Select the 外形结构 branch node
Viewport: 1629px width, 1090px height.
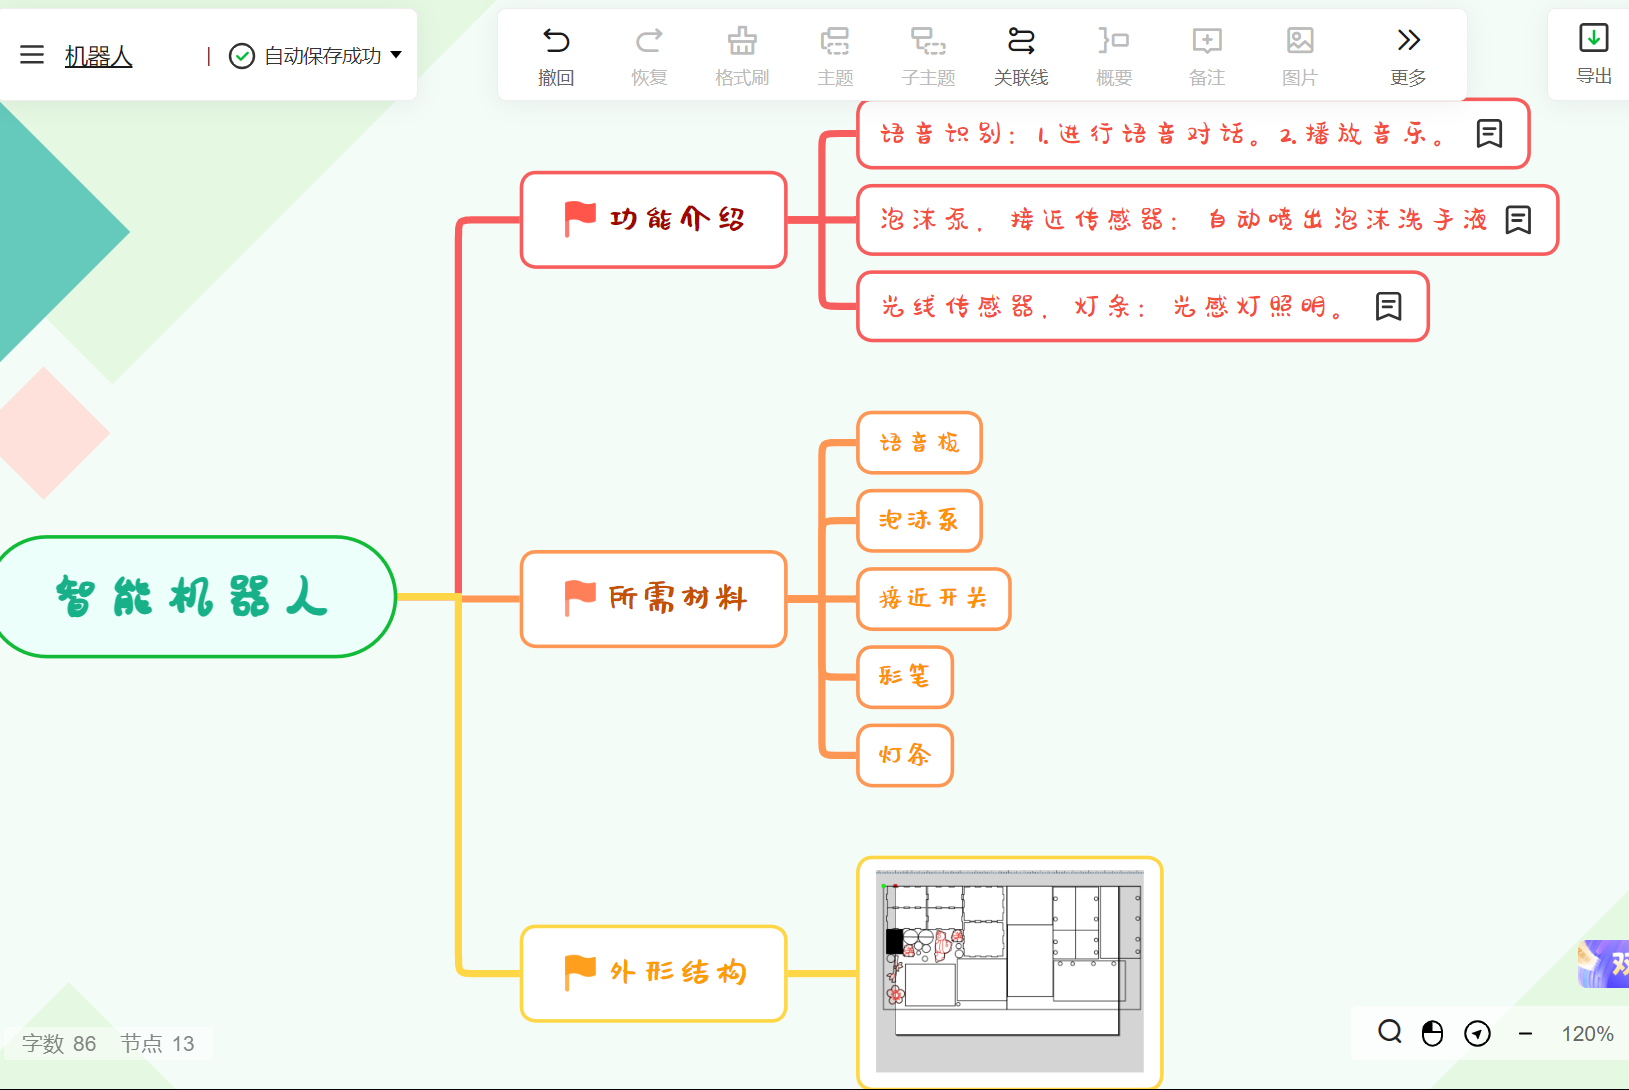[654, 973]
